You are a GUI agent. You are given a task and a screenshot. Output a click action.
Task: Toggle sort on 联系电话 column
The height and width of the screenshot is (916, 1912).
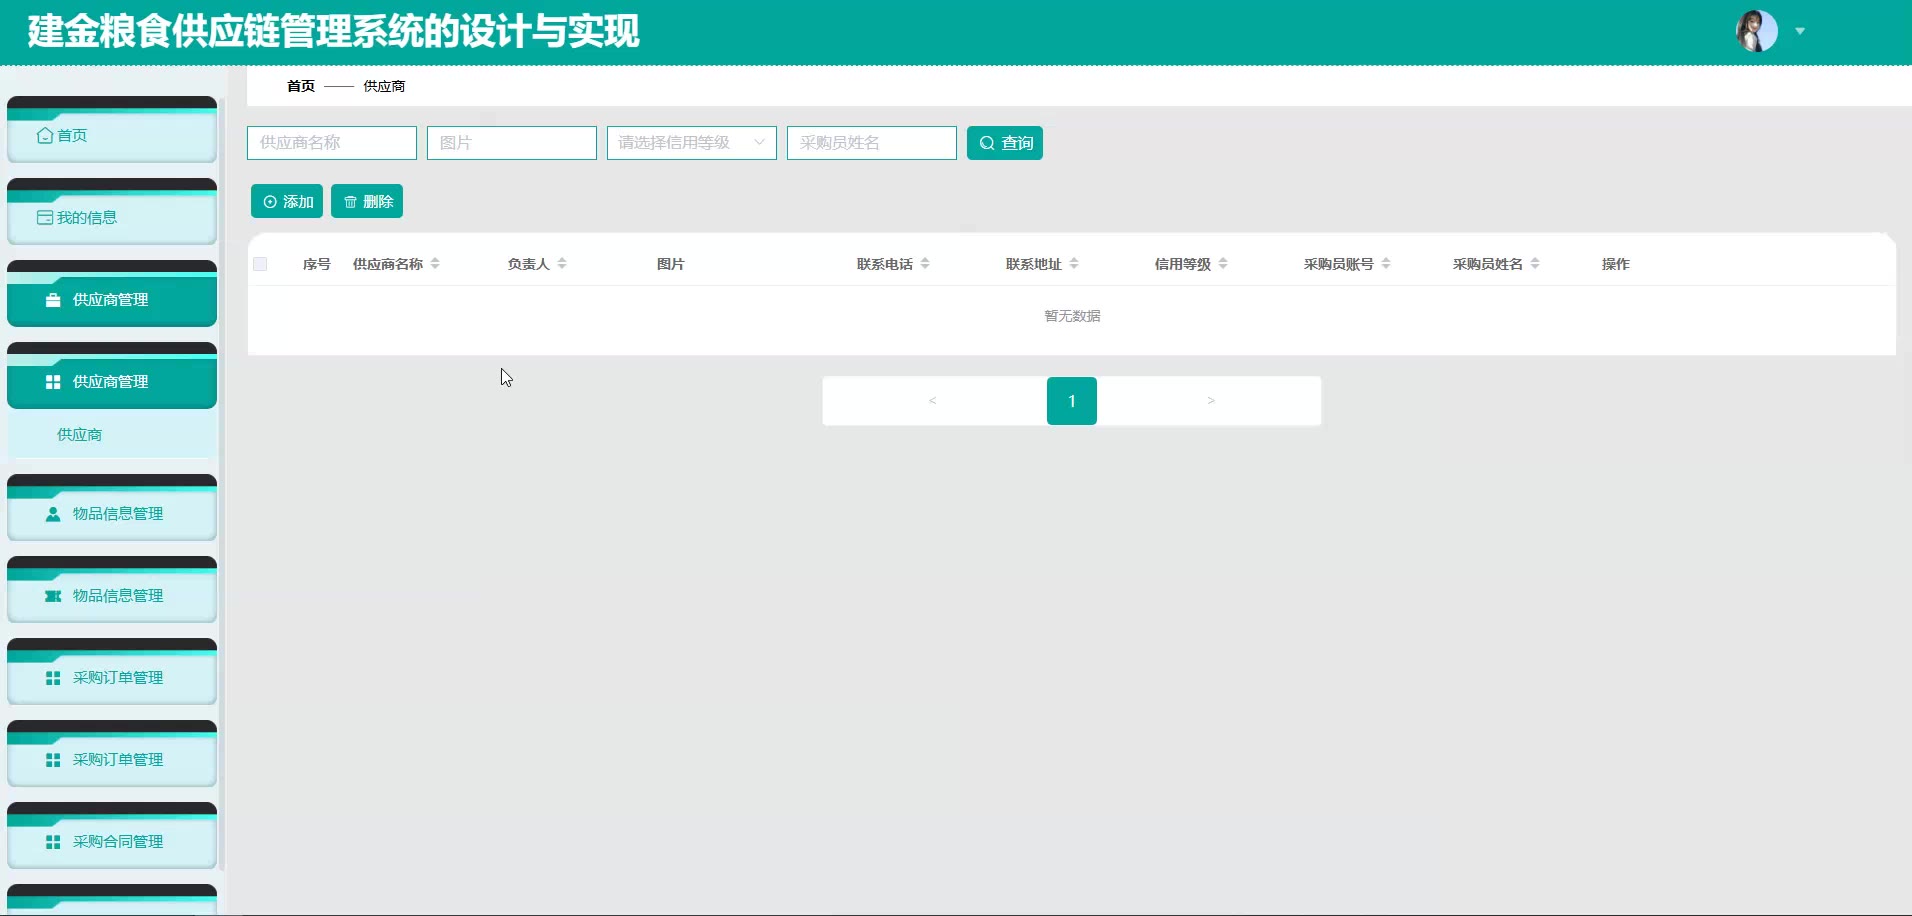point(925,264)
